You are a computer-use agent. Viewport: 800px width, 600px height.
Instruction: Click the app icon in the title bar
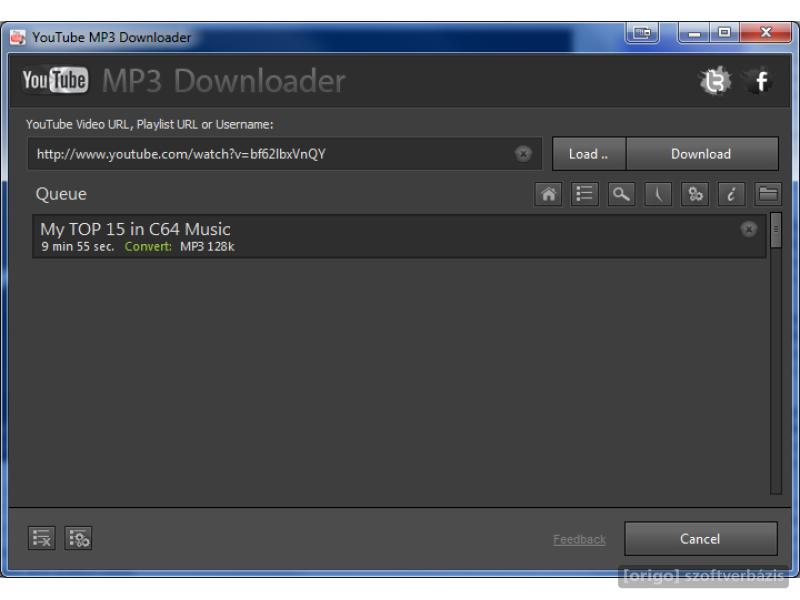point(17,37)
